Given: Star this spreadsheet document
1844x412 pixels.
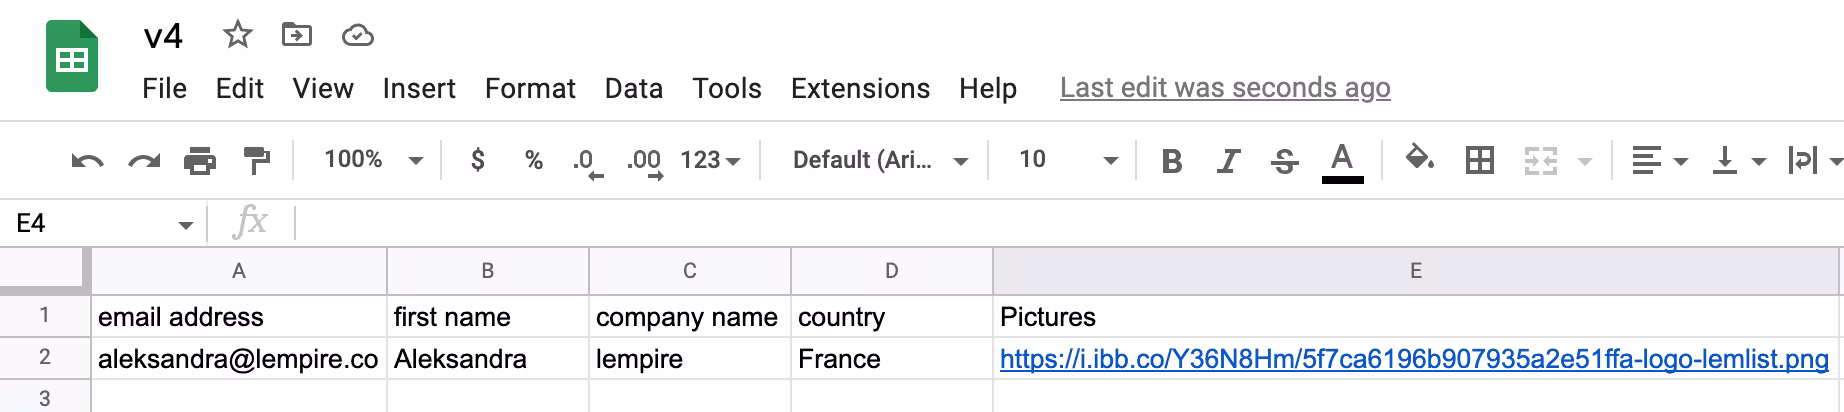Looking at the screenshot, I should 237,36.
